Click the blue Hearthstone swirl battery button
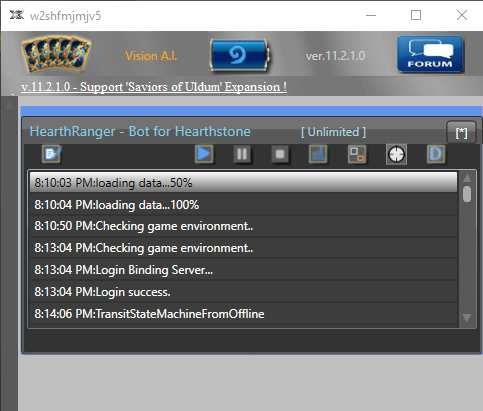Screen dimensions: 483x411 point(240,55)
